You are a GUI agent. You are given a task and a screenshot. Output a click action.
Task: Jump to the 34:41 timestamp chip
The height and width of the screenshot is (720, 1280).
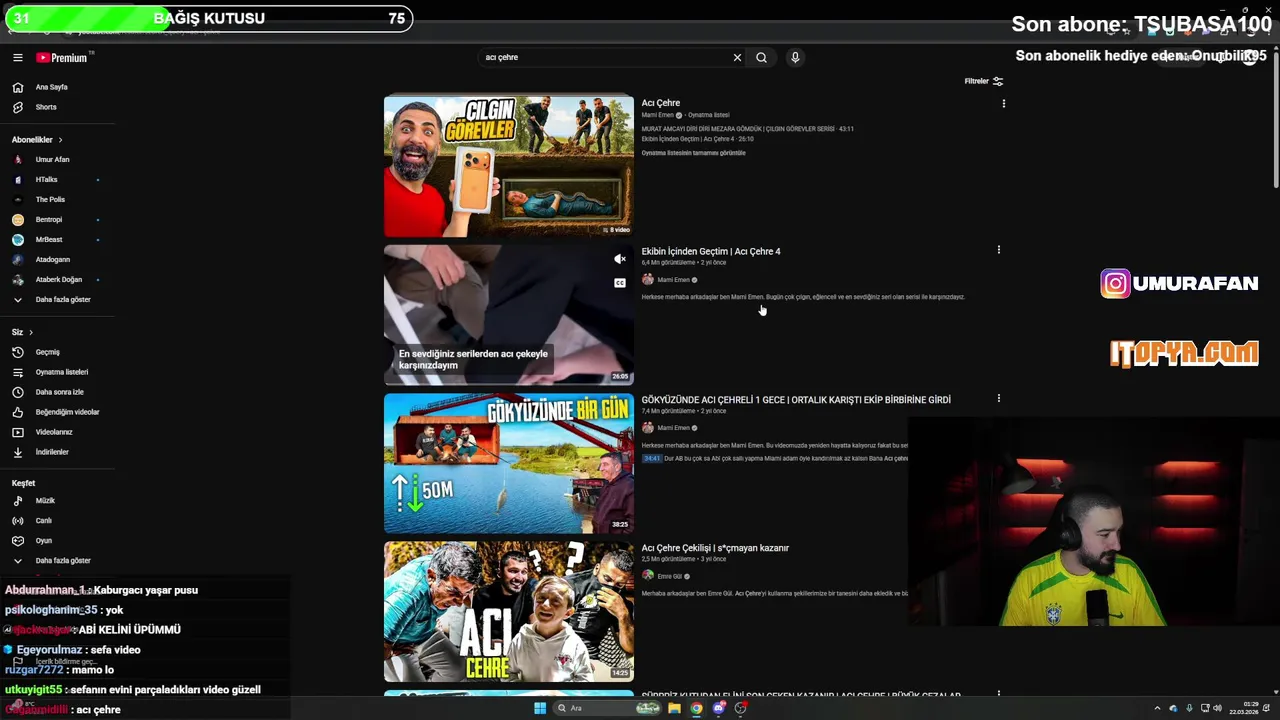pos(651,458)
